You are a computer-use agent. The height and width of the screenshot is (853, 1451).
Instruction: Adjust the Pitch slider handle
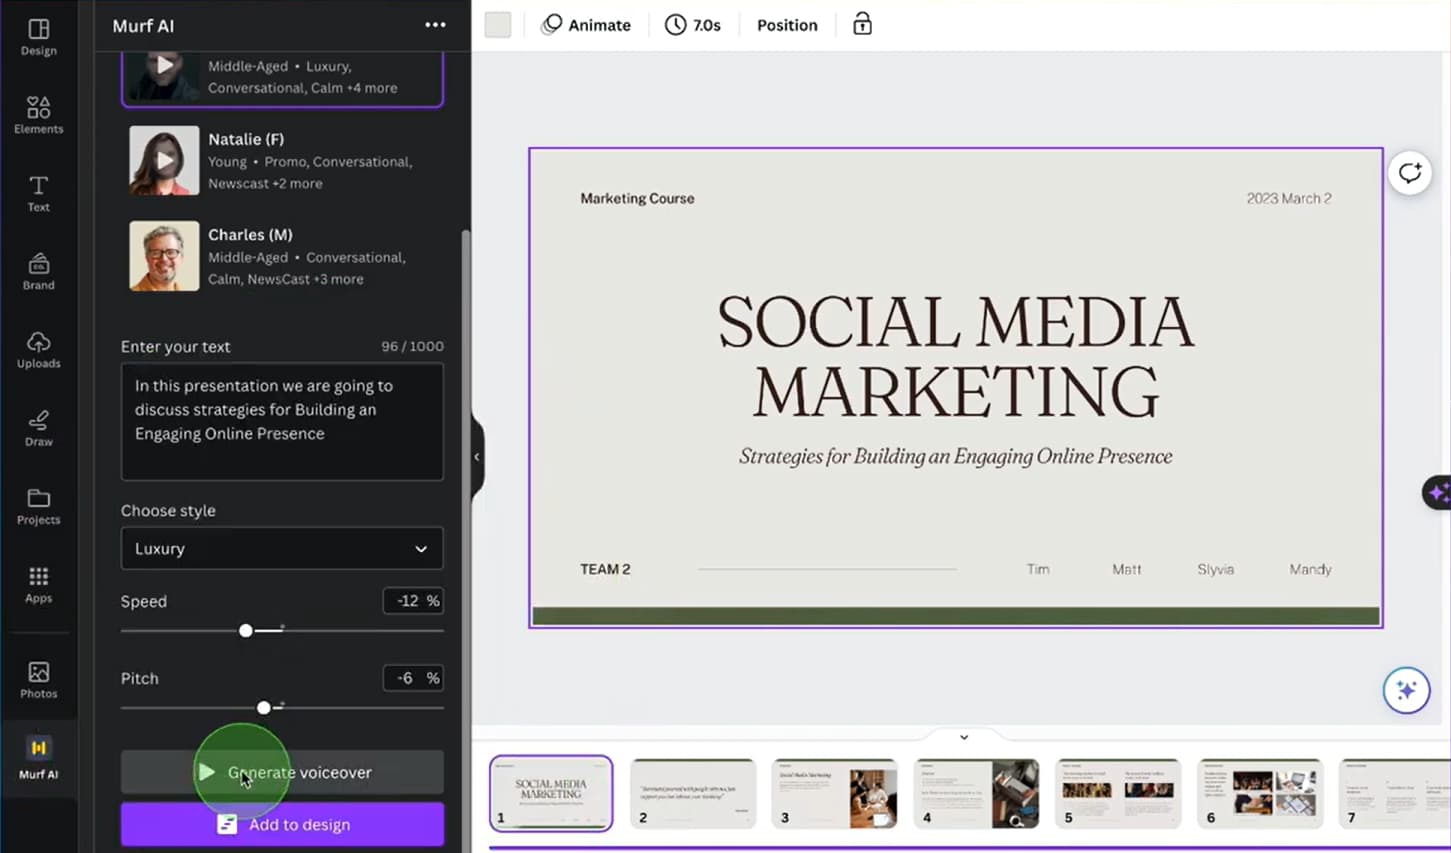pyautogui.click(x=264, y=707)
